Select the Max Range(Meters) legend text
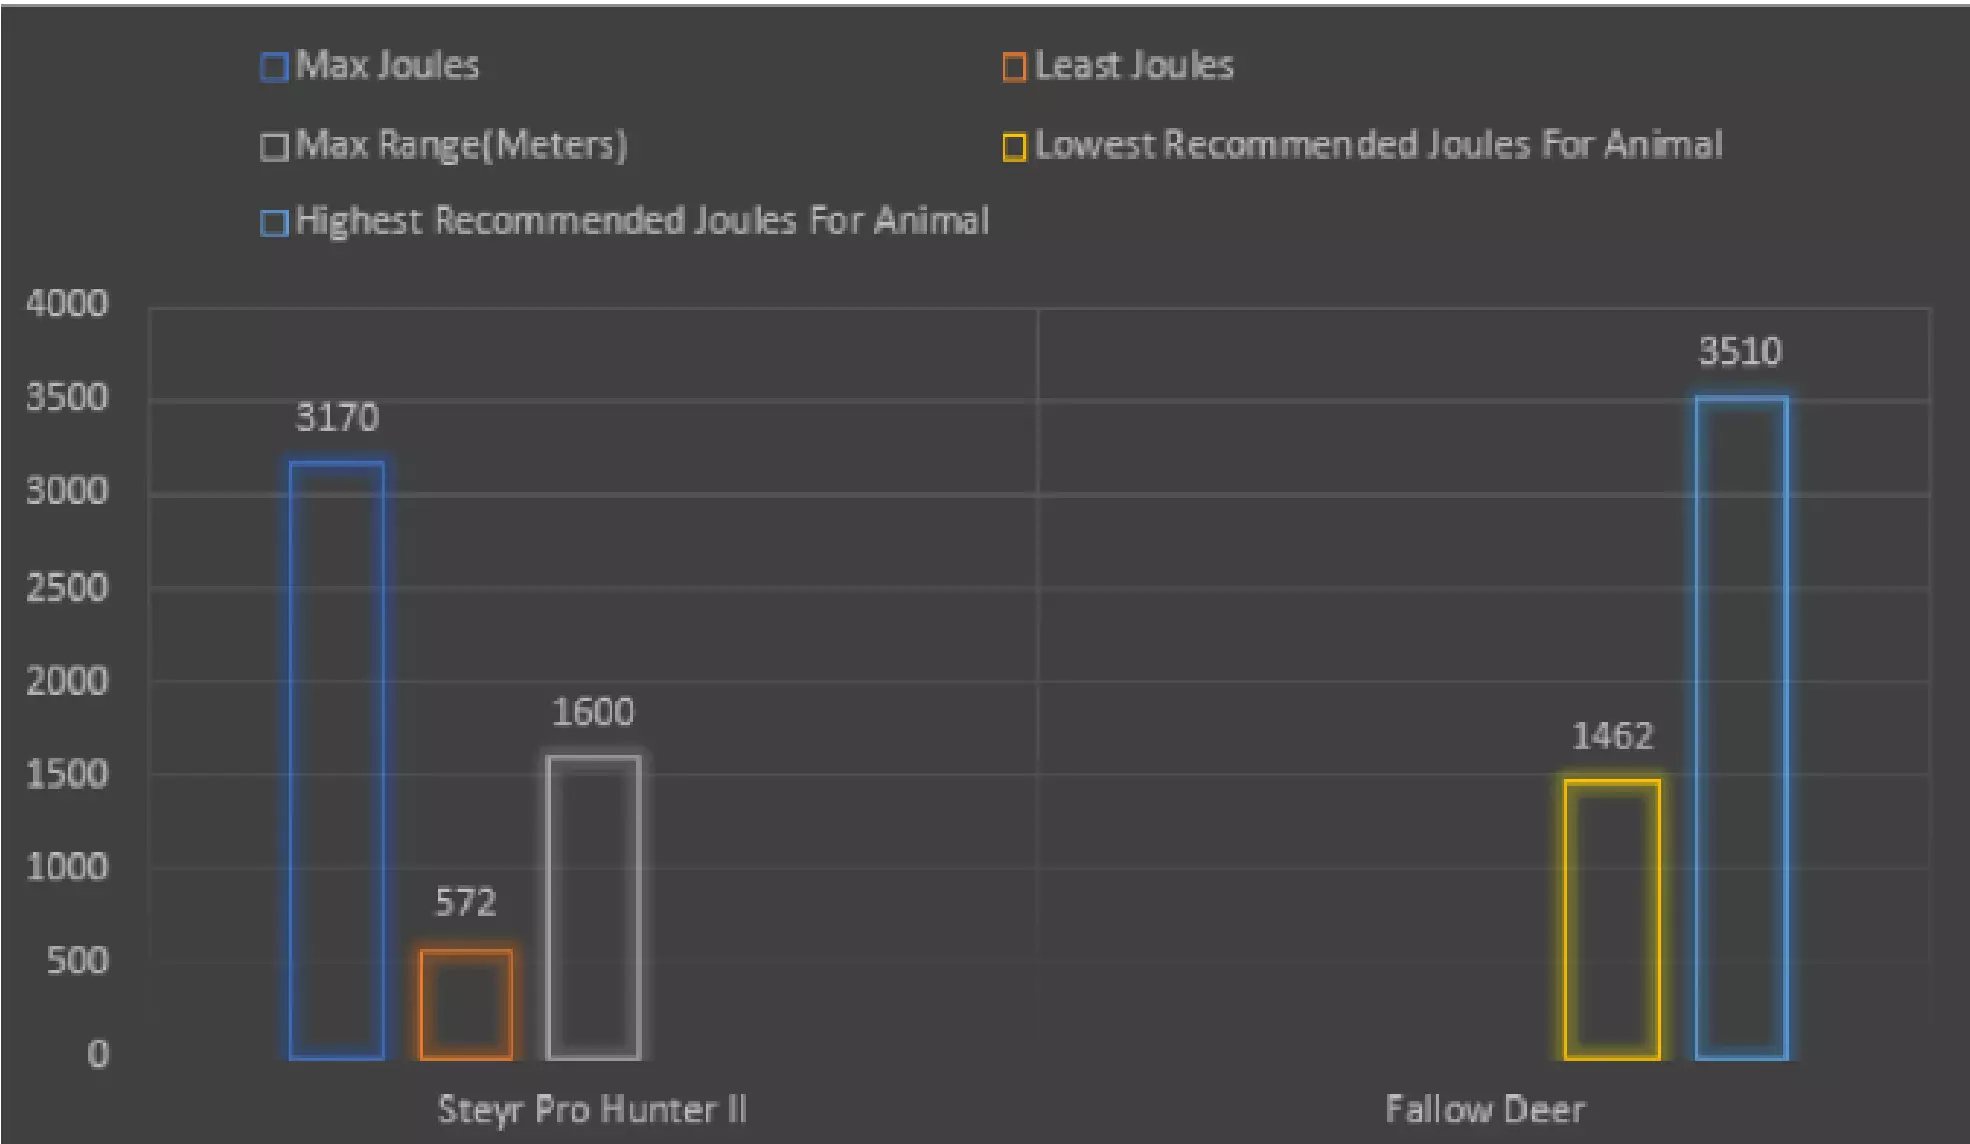The height and width of the screenshot is (1144, 1970). (x=462, y=146)
